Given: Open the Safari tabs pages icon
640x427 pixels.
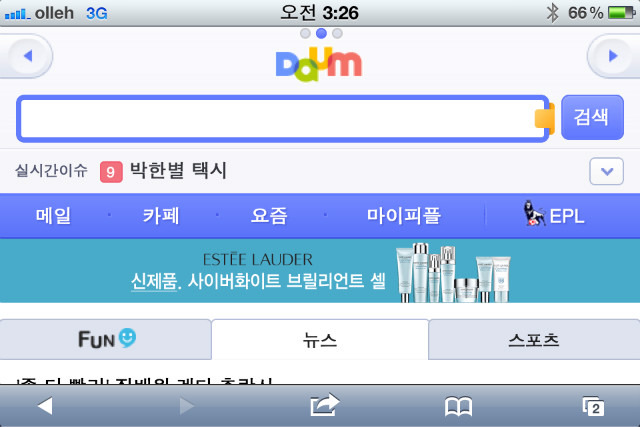Looking at the screenshot, I should (x=593, y=407).
